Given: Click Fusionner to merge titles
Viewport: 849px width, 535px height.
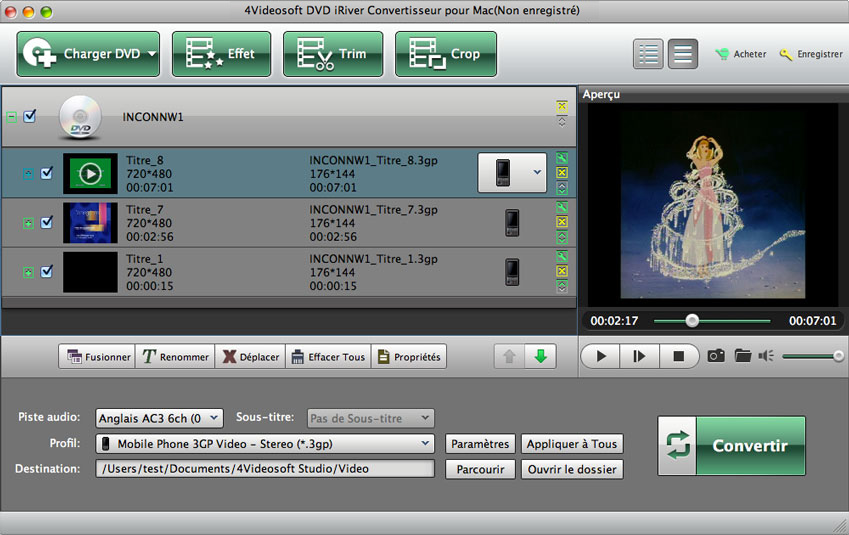Looking at the screenshot, I should click(x=97, y=356).
